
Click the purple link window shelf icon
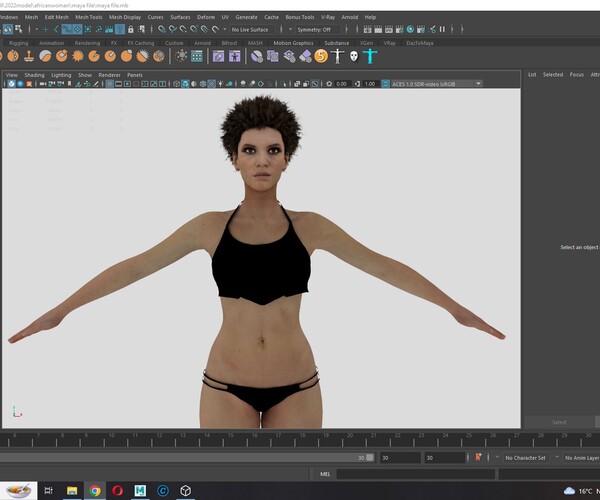tap(218, 56)
